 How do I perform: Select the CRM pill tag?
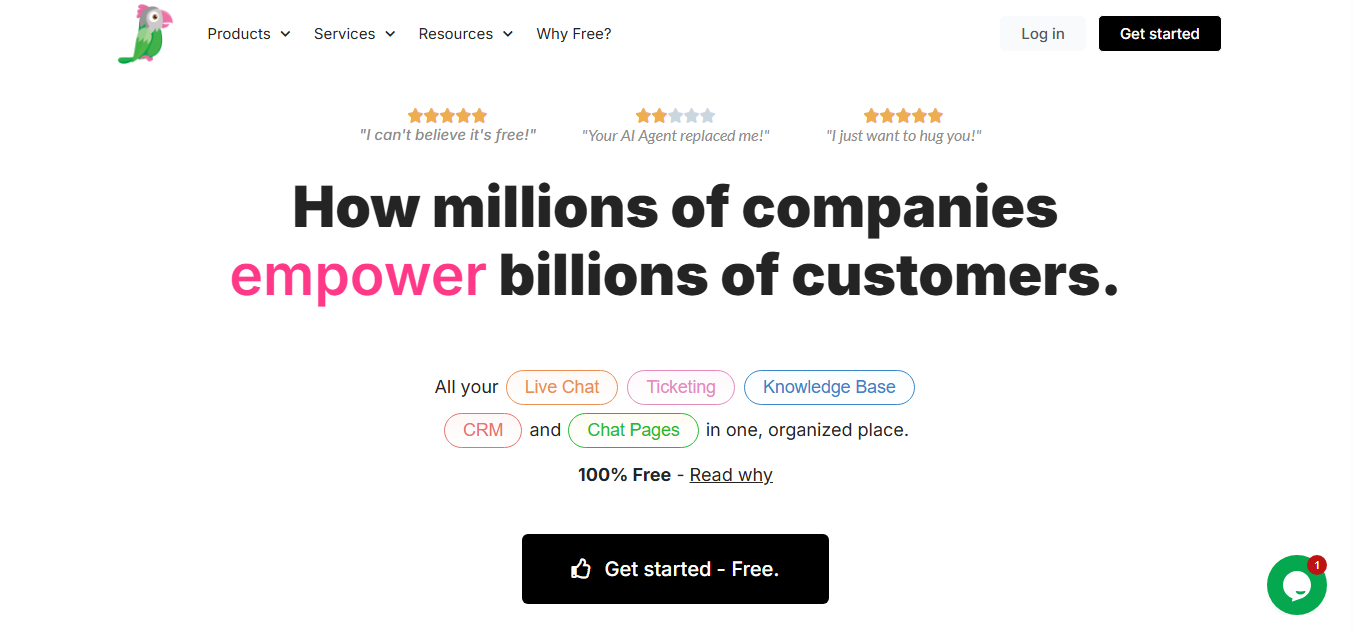(482, 430)
